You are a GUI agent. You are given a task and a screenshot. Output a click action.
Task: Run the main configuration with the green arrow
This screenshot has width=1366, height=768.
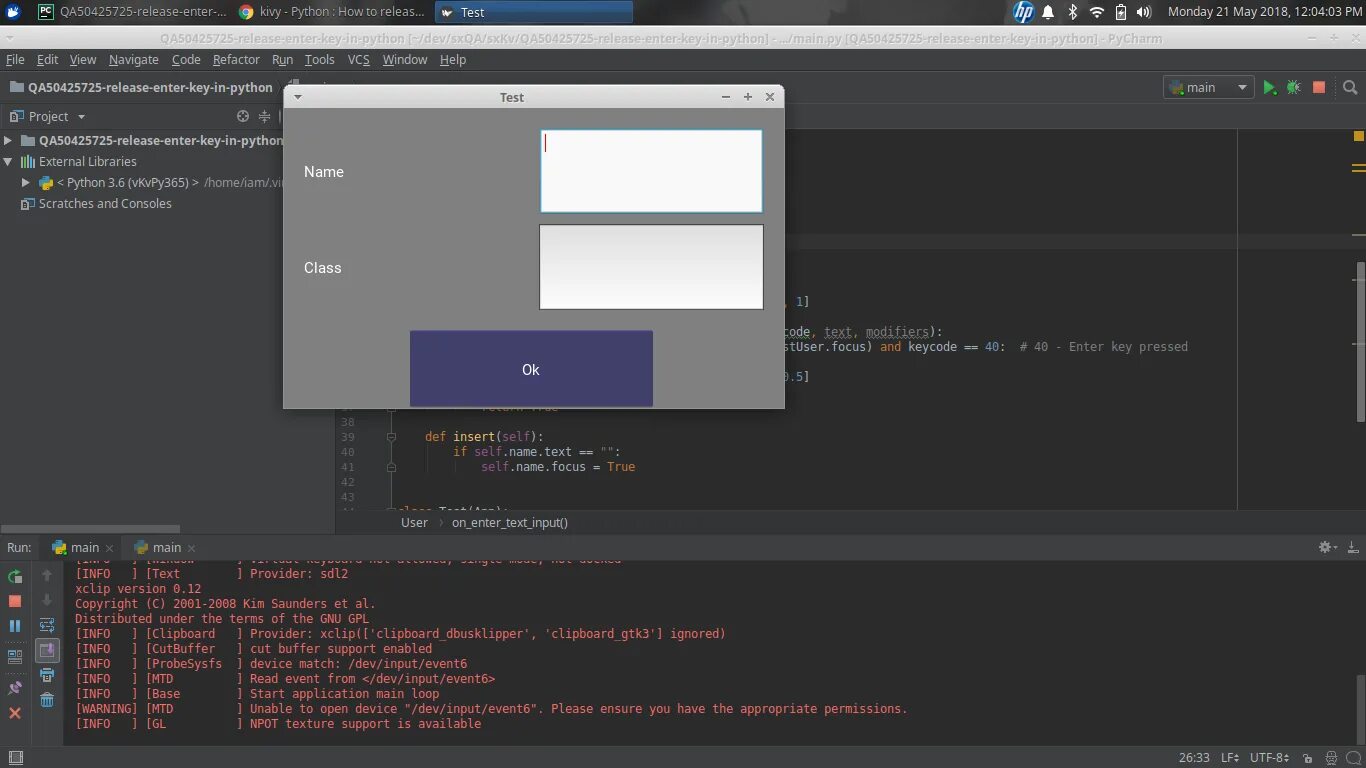pyautogui.click(x=1269, y=88)
